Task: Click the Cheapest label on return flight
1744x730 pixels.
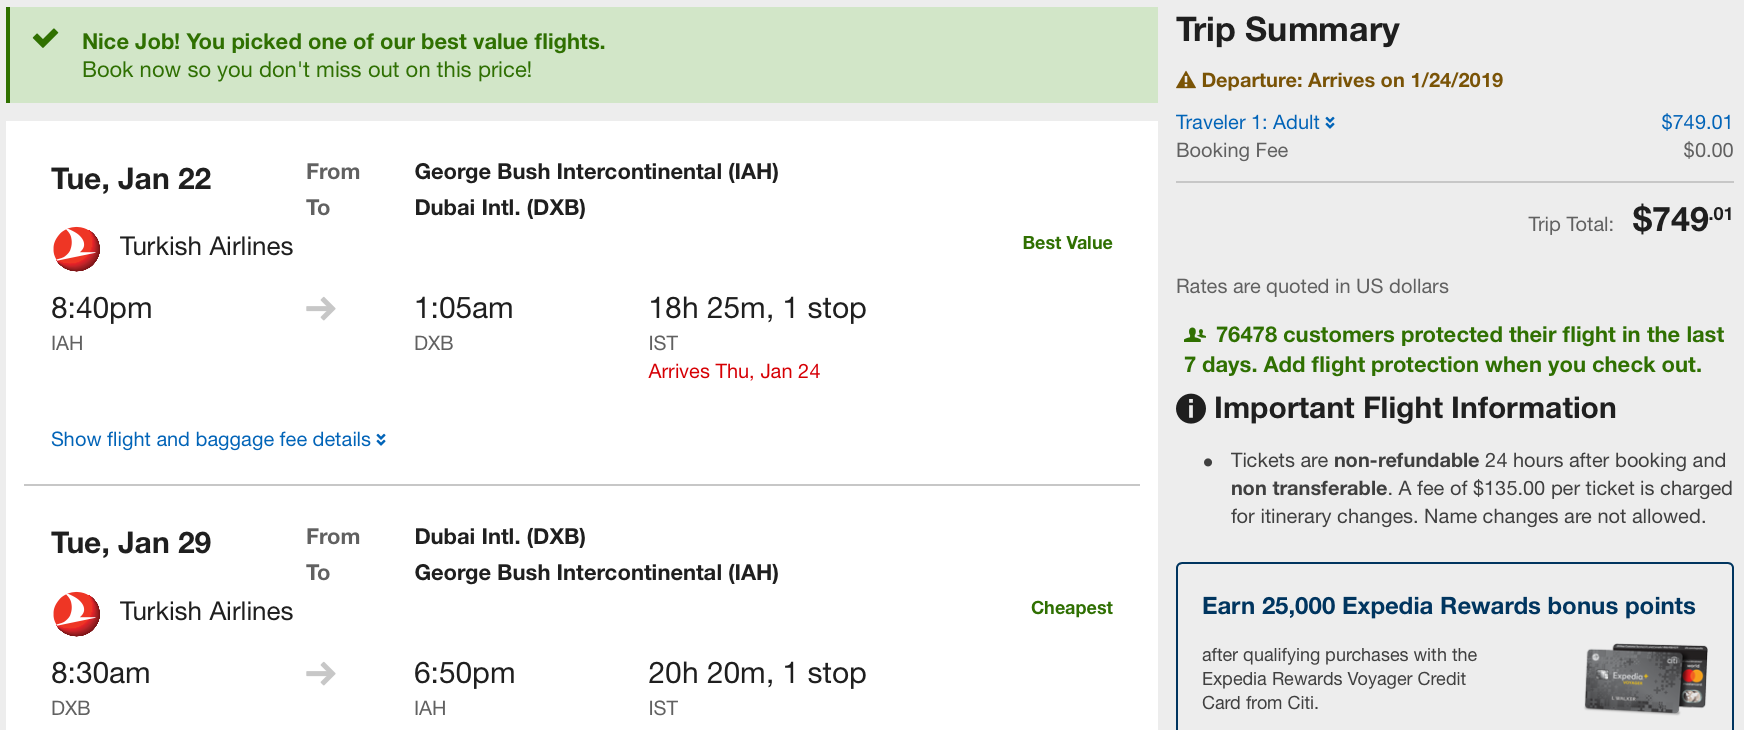Action: (x=1071, y=608)
